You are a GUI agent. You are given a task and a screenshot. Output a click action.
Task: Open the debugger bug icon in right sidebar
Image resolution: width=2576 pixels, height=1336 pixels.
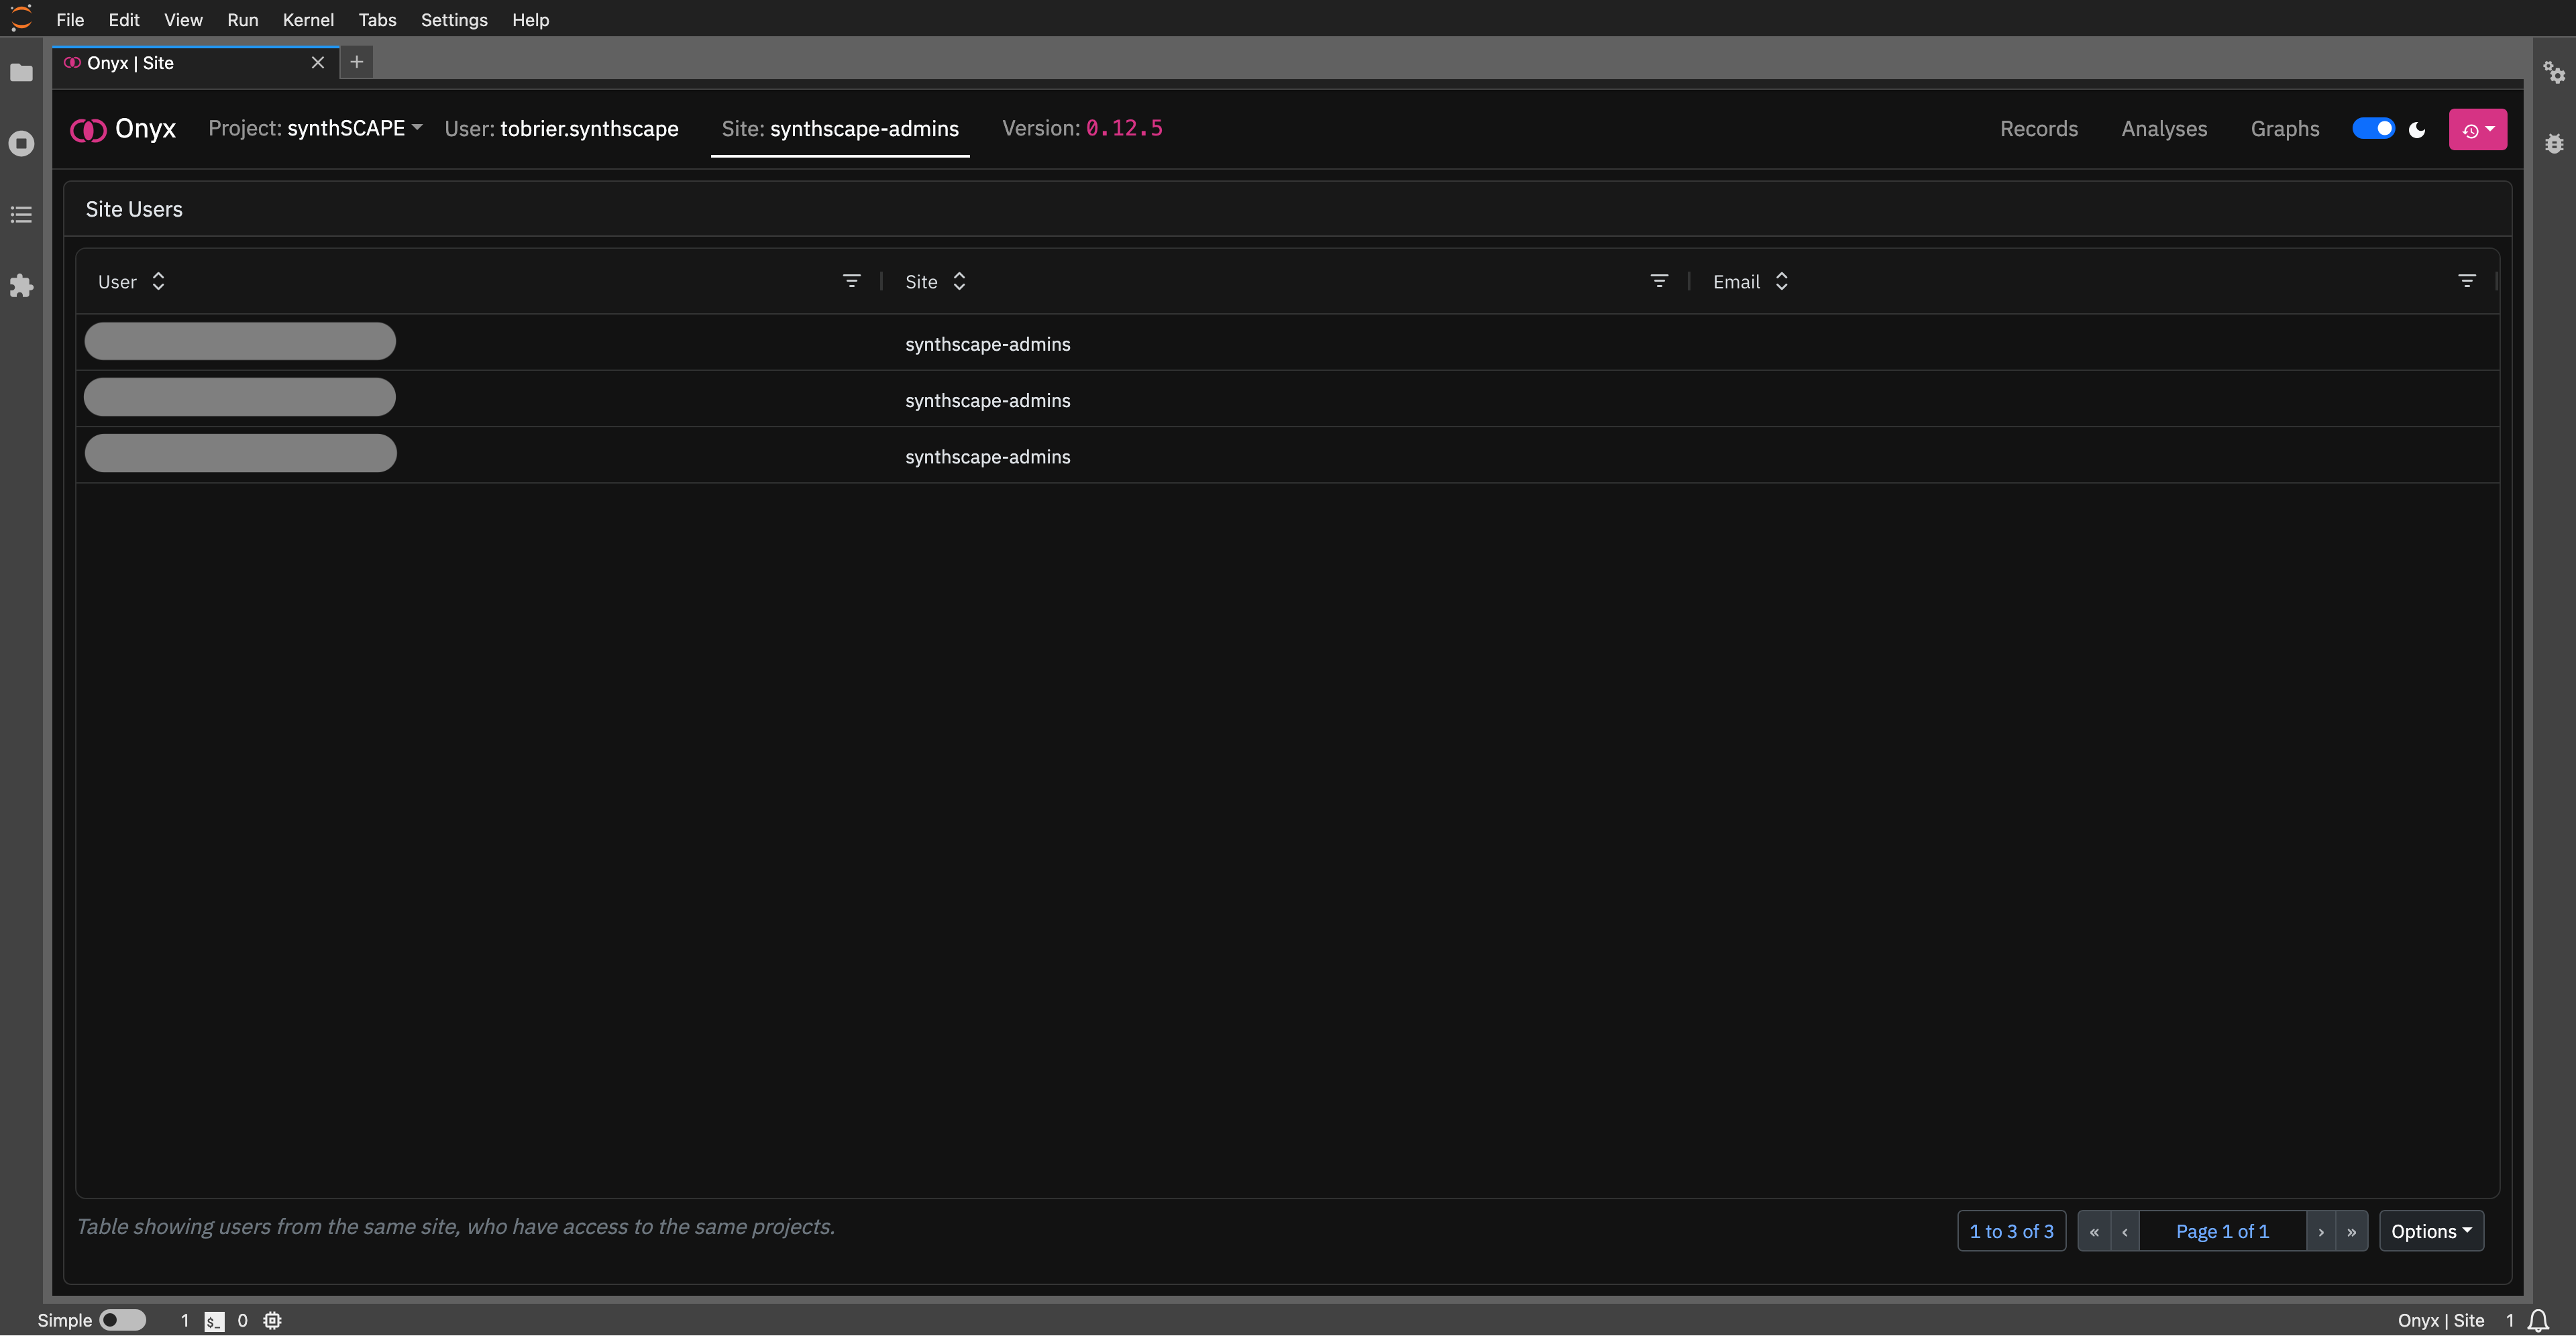point(2554,144)
